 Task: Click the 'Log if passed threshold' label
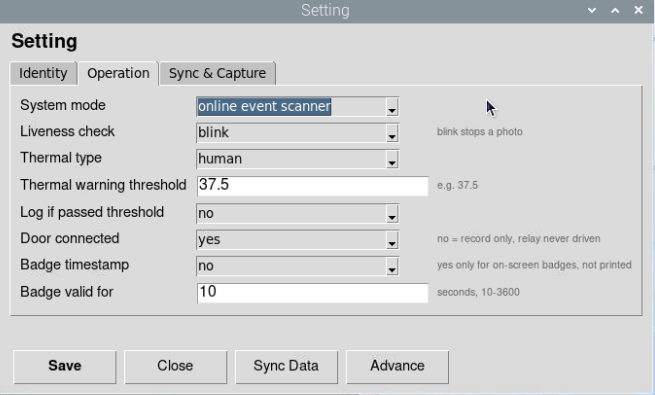[92, 212]
